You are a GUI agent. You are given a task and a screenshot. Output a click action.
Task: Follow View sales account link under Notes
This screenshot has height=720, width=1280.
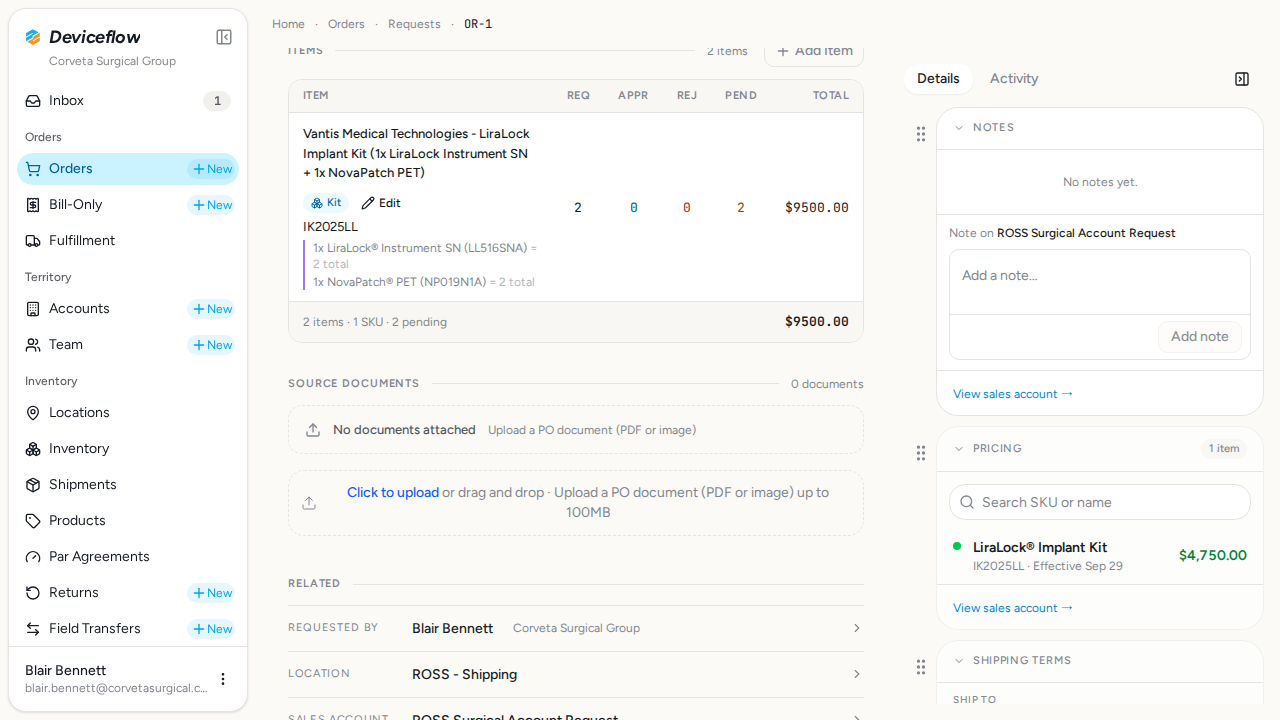tap(1013, 394)
